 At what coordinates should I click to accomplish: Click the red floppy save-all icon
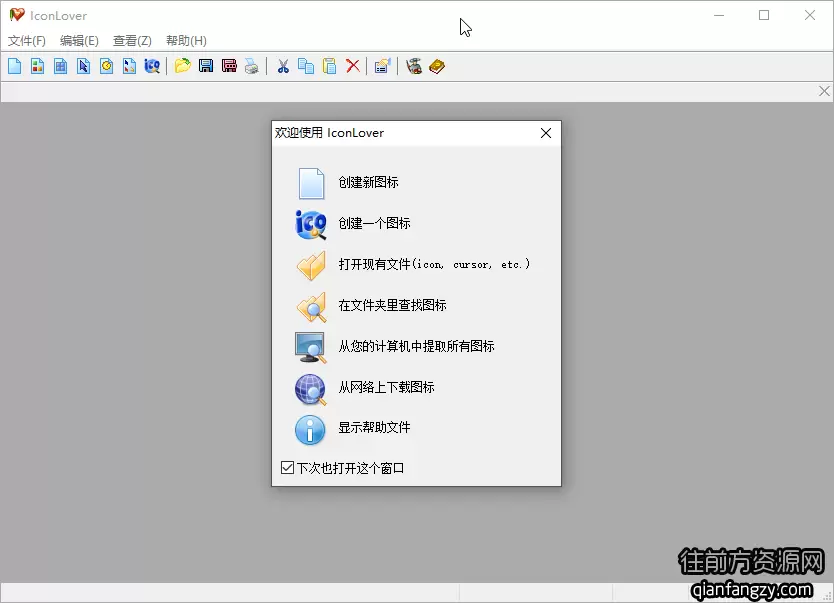[x=229, y=66]
